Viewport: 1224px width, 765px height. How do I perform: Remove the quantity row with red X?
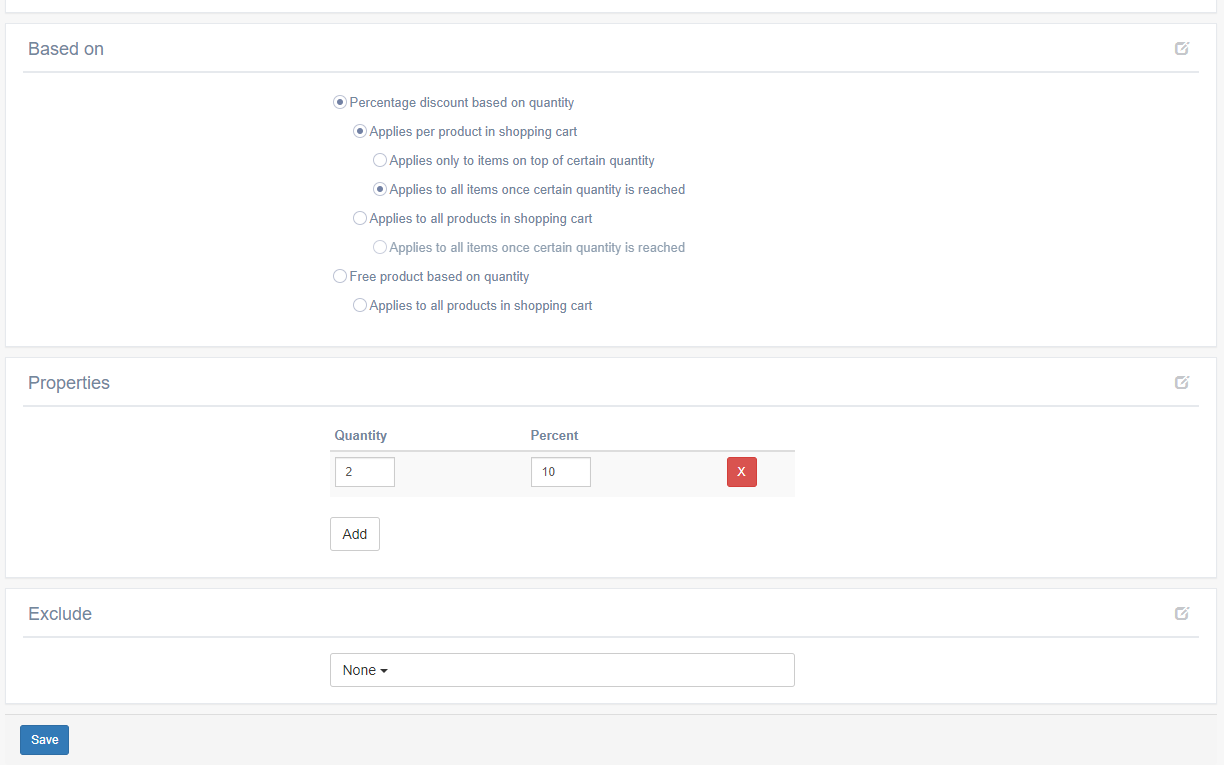click(x=741, y=472)
